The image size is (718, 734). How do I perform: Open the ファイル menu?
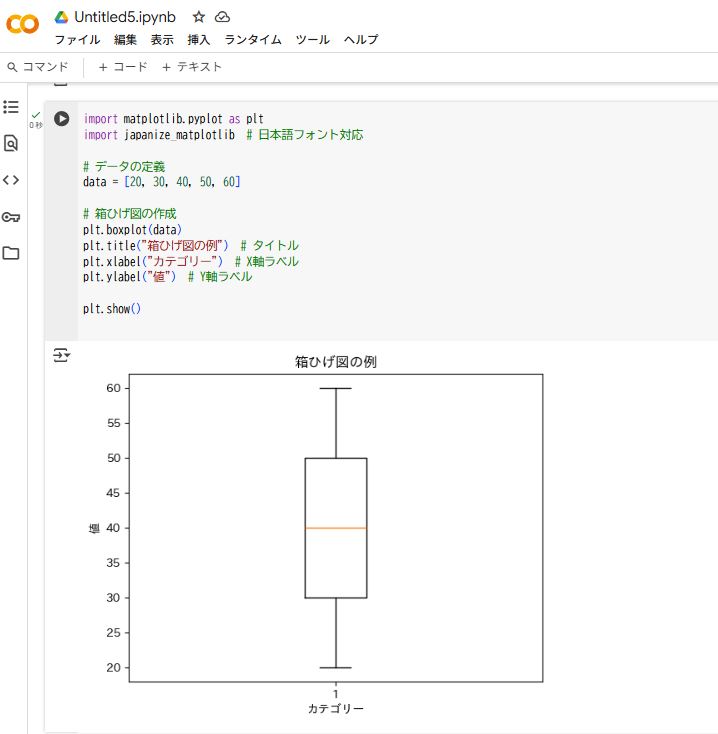click(77, 40)
